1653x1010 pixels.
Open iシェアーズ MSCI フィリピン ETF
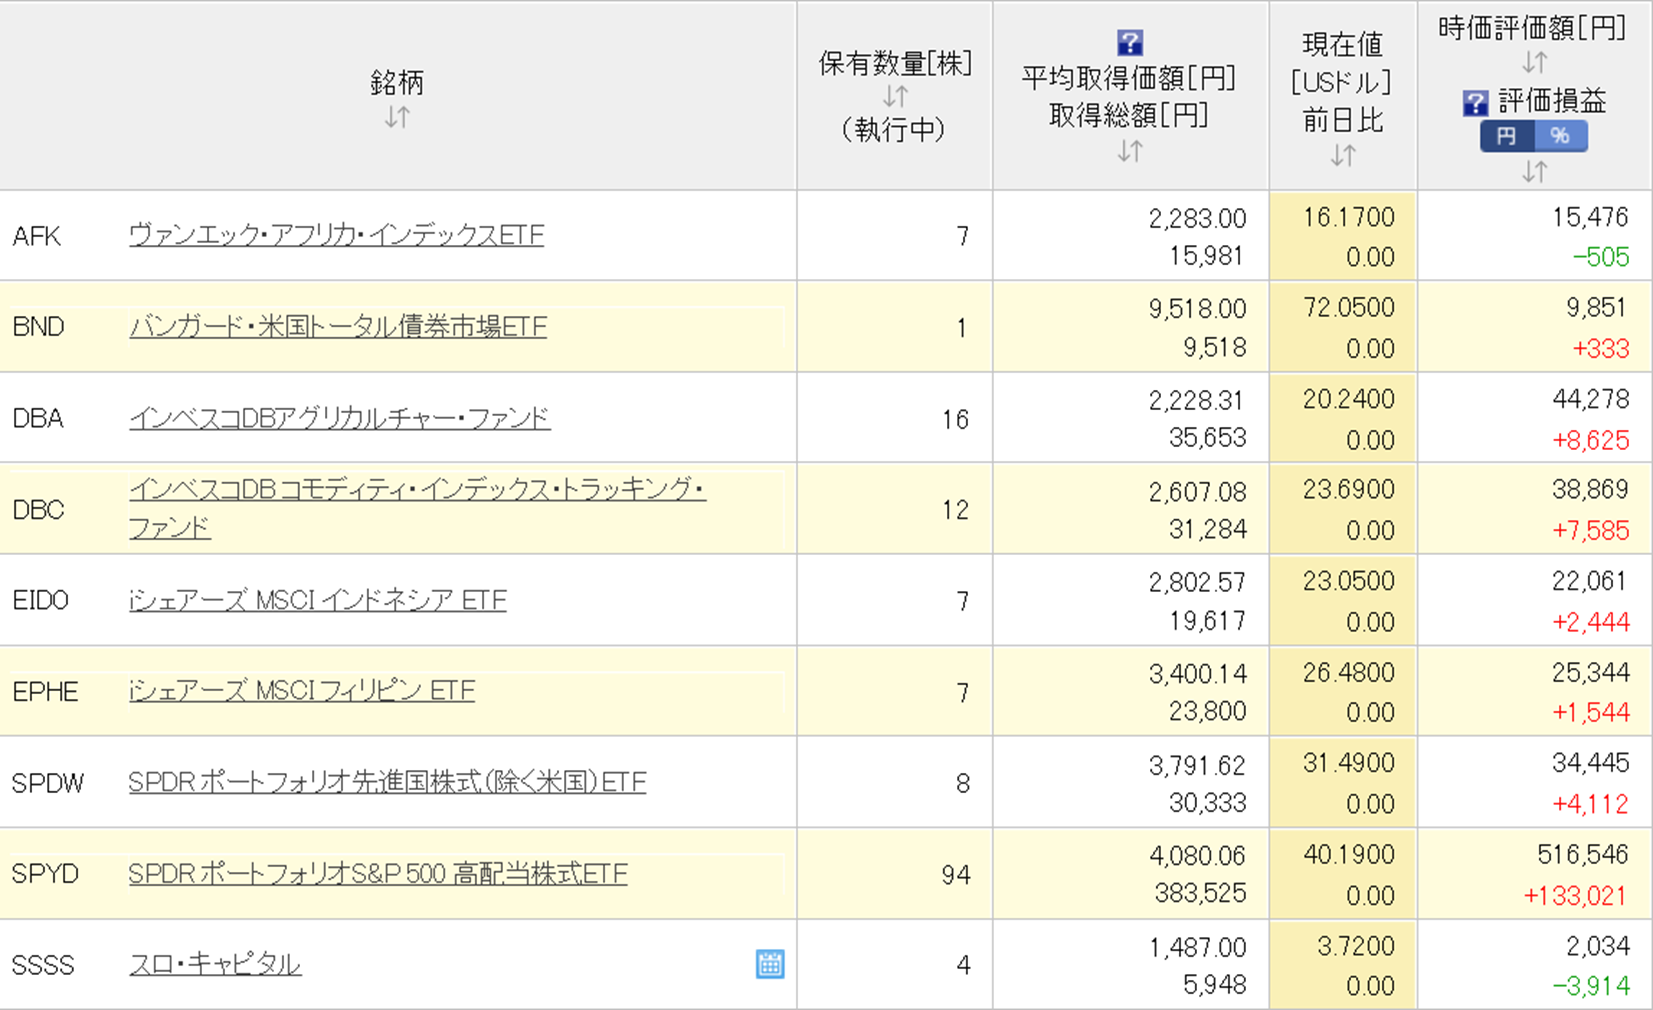point(301,691)
